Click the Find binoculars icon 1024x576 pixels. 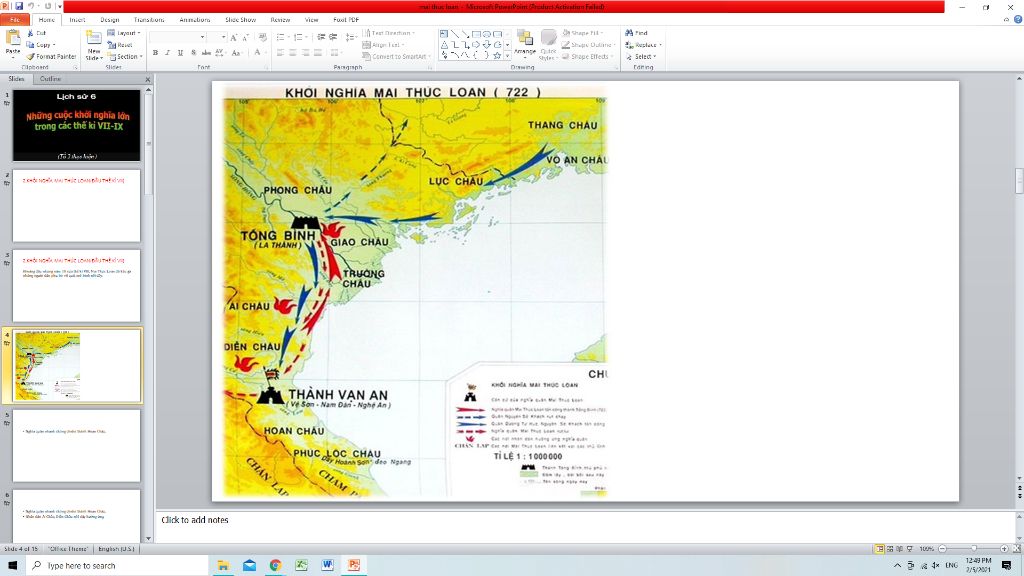coord(630,33)
